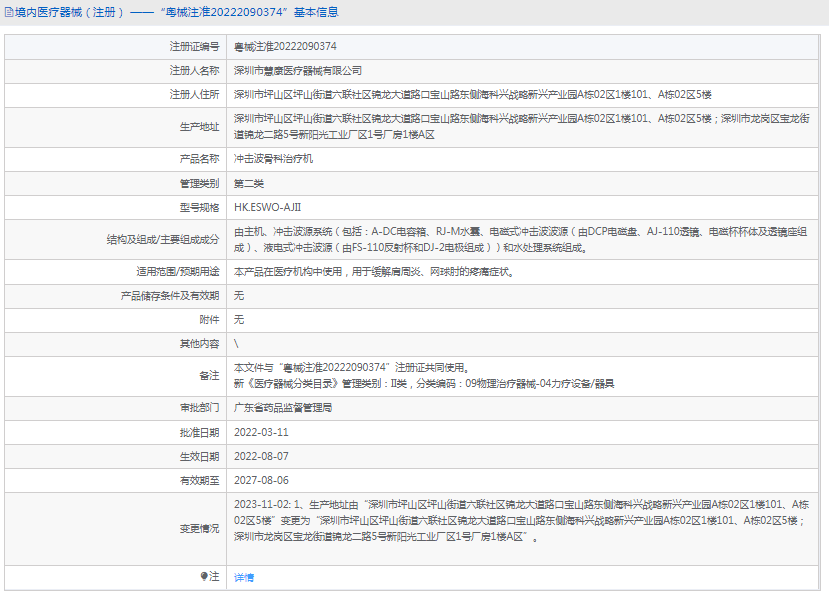The width and height of the screenshot is (829, 596).
Task: Click the 变更情况 label
Action: 199,528
